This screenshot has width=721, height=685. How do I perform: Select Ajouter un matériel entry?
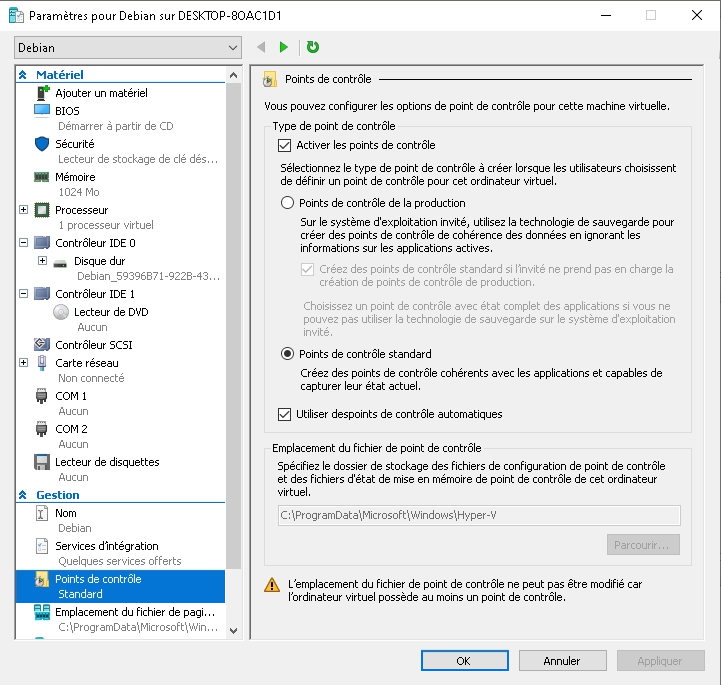click(x=101, y=93)
